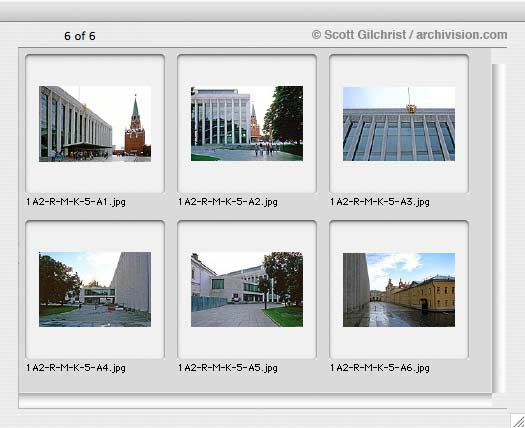The width and height of the screenshot is (525, 428).
Task: Click the filename label 1A2-R-M-K-5-A5.jpg
Action: tap(228, 368)
